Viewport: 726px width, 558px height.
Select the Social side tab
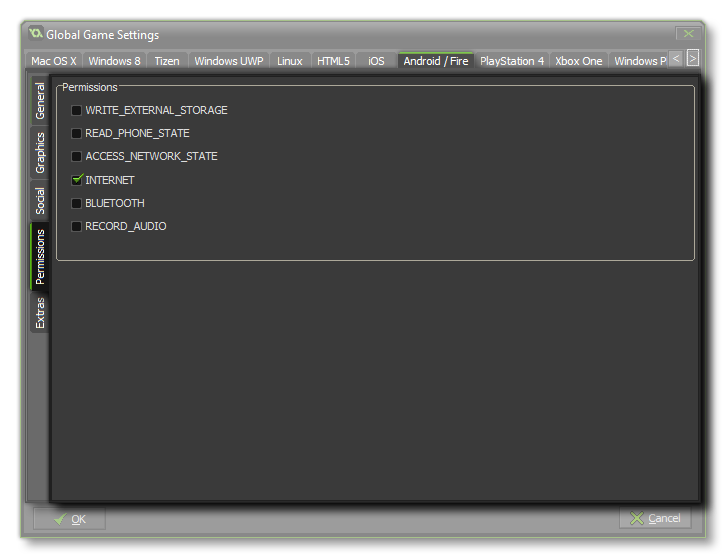pos(40,201)
